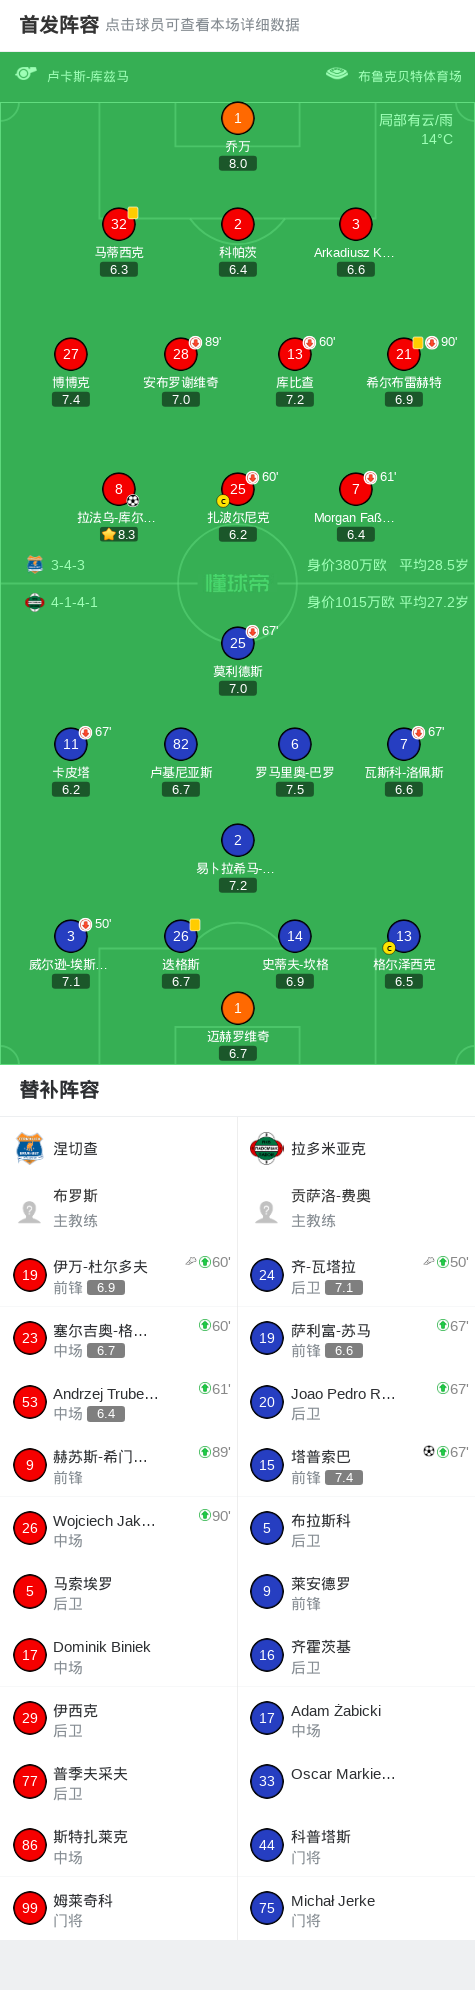Open blue player 25 莫利德斯 icon
The width and height of the screenshot is (475, 1990).
237,643
